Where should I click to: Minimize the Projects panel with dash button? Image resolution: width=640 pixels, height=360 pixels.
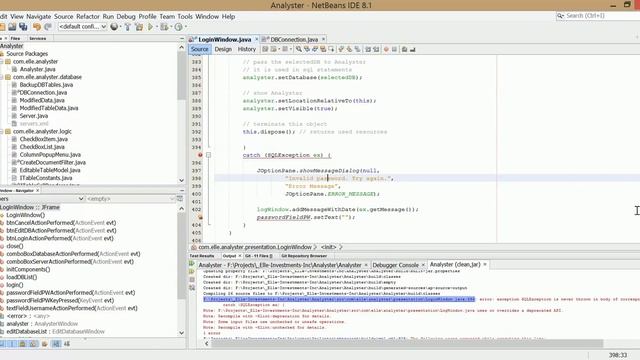pos(182,38)
